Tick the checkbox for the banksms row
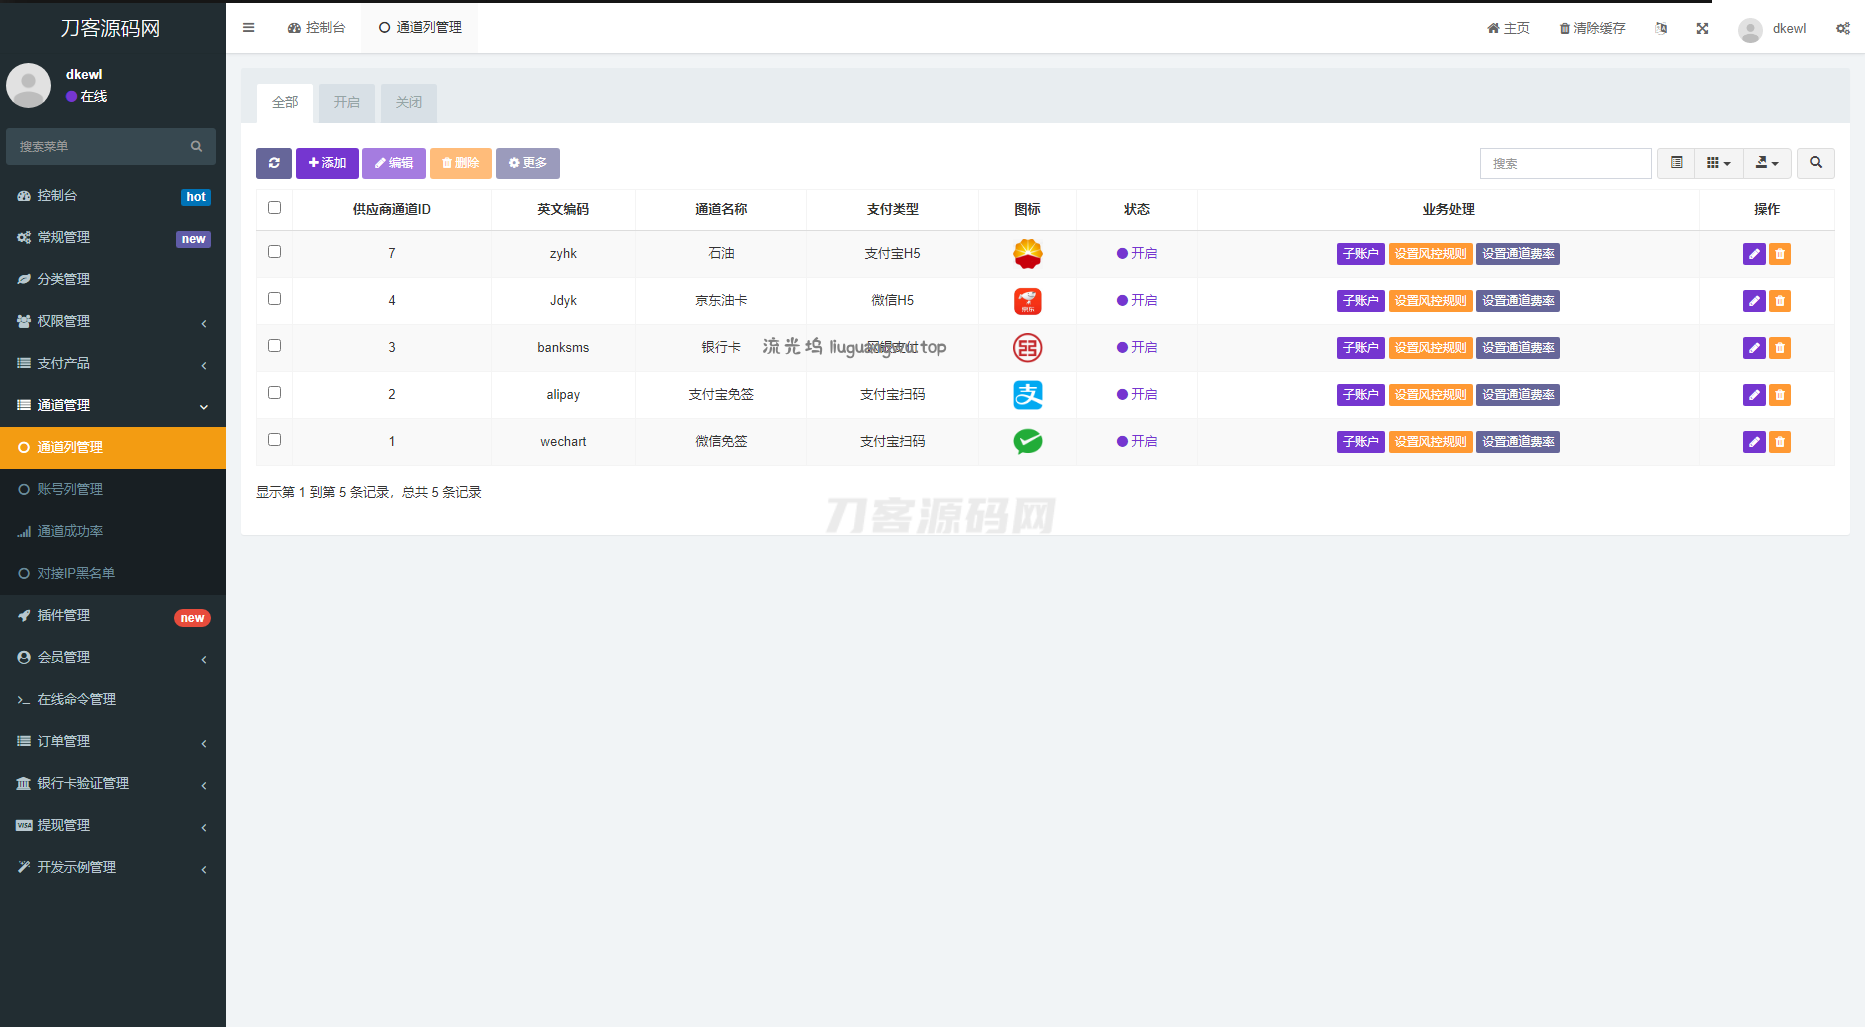 click(274, 346)
